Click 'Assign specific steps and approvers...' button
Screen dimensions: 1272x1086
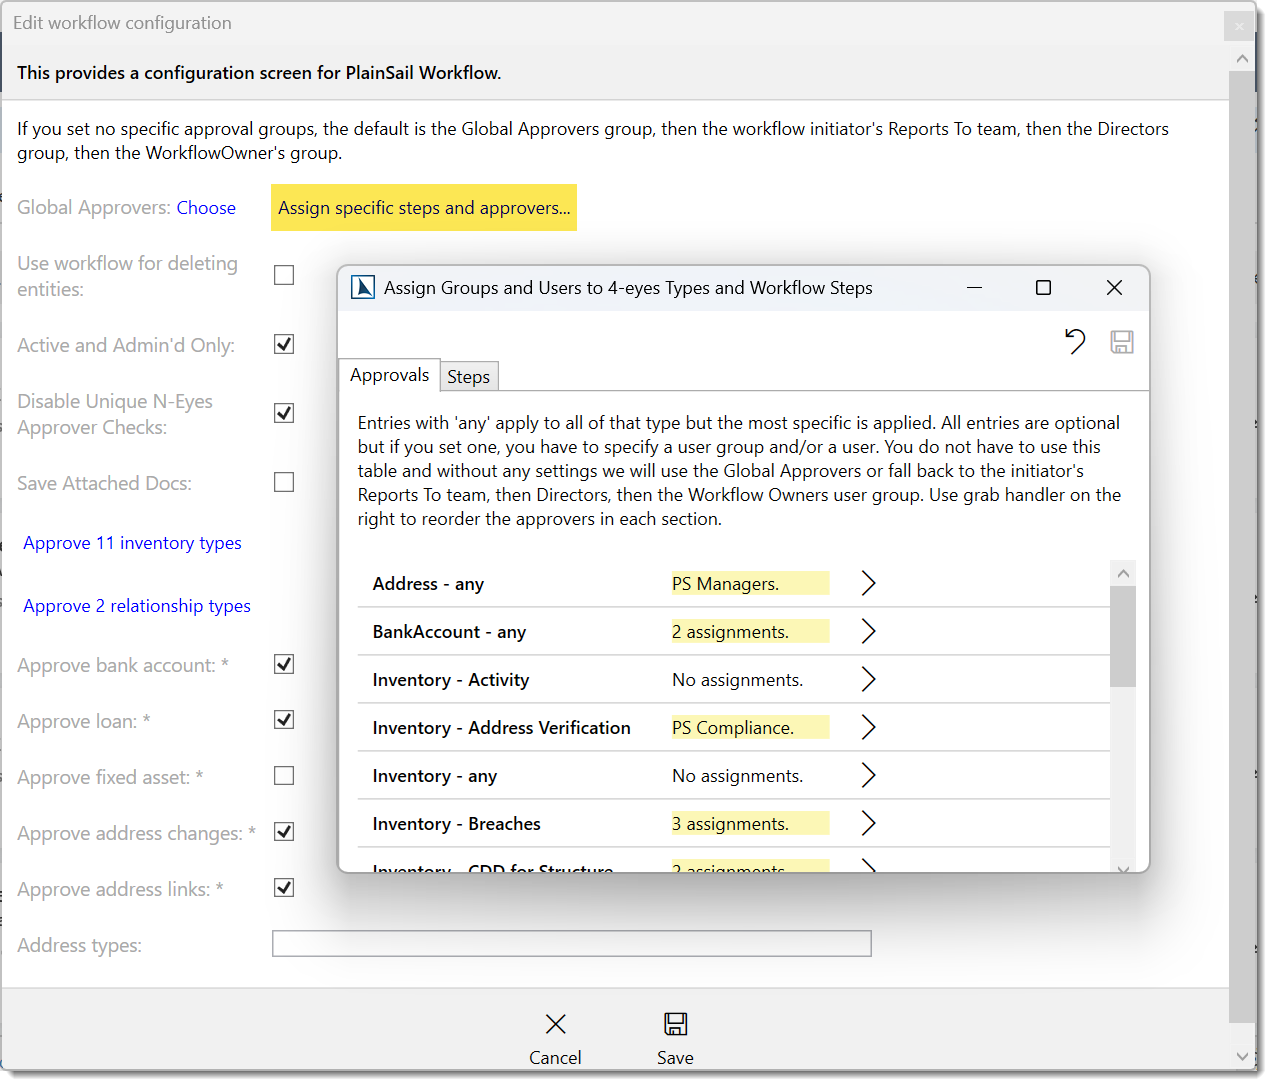[423, 207]
